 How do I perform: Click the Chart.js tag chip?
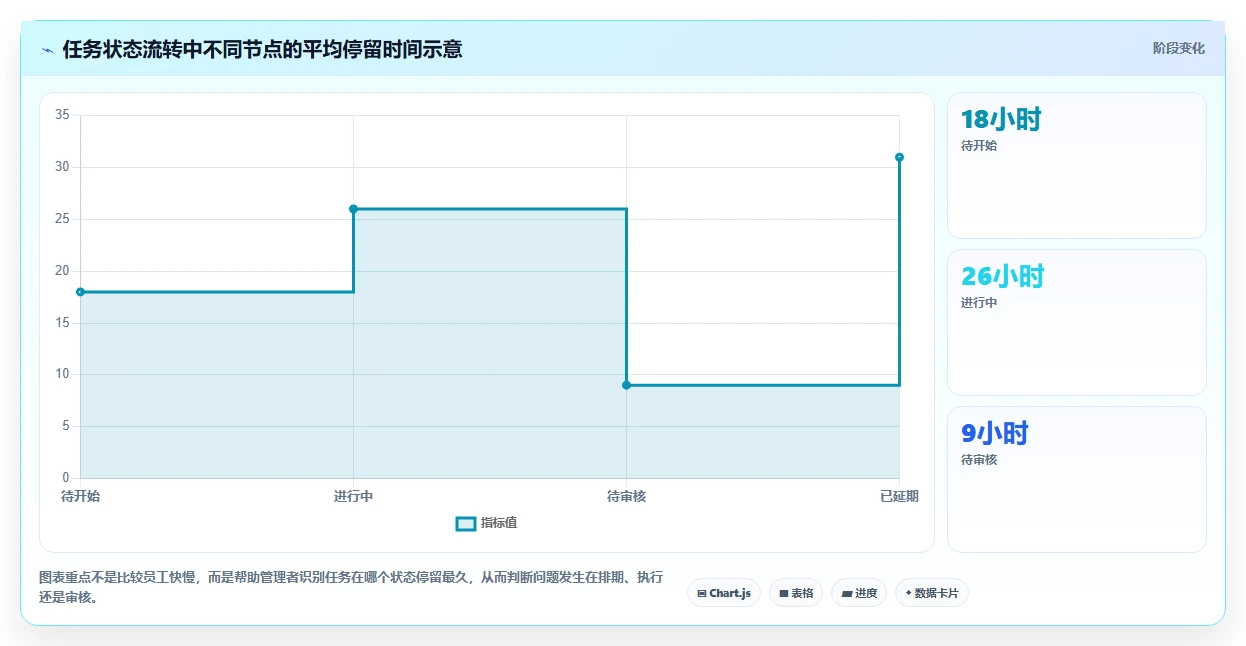724,593
